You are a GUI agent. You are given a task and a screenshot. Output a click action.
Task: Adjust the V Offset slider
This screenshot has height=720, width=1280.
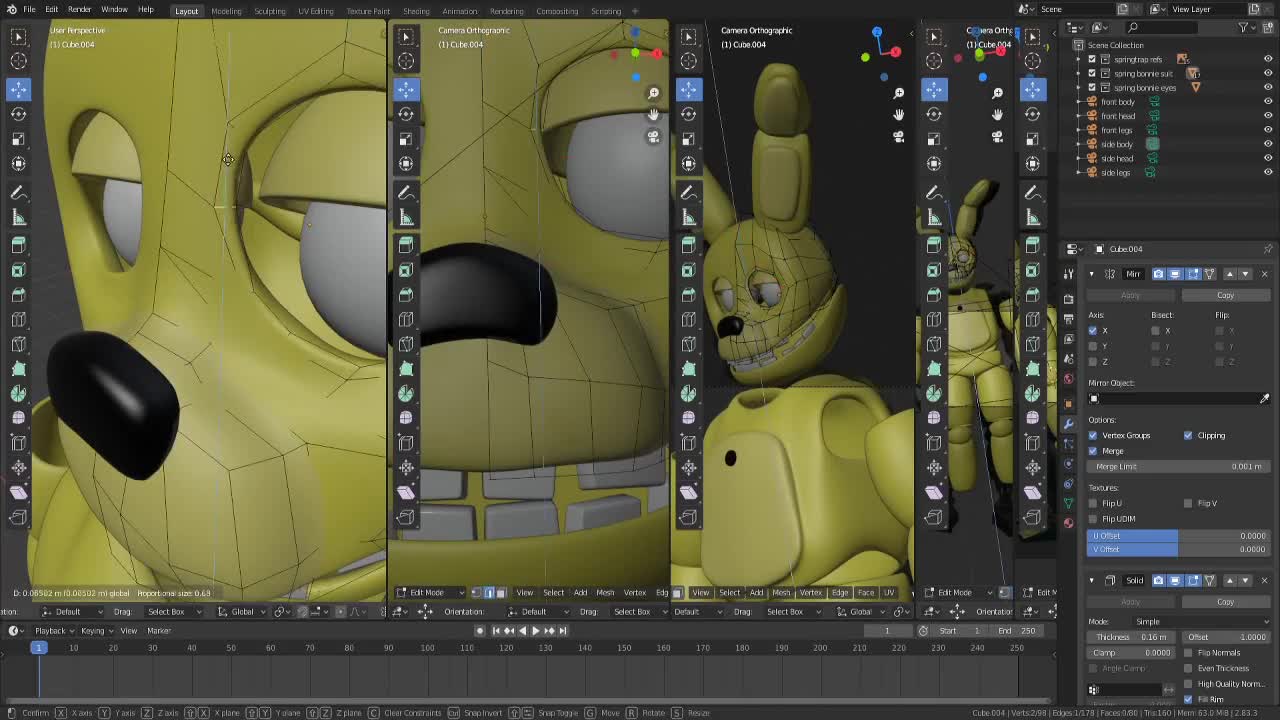pos(1178,549)
